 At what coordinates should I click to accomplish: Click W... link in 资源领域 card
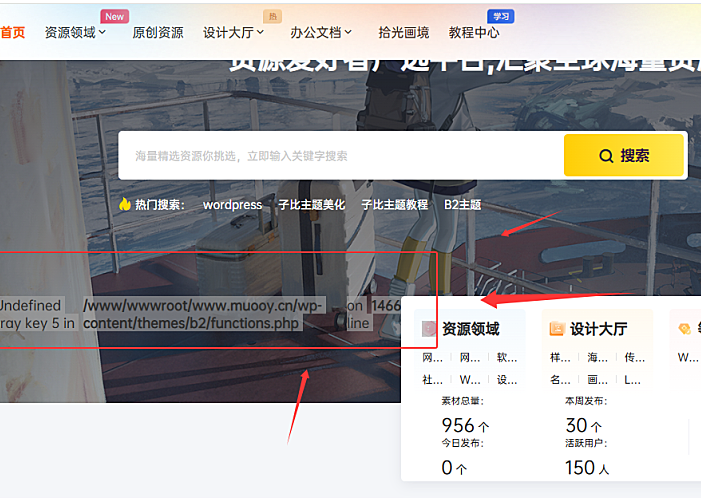[x=470, y=380]
